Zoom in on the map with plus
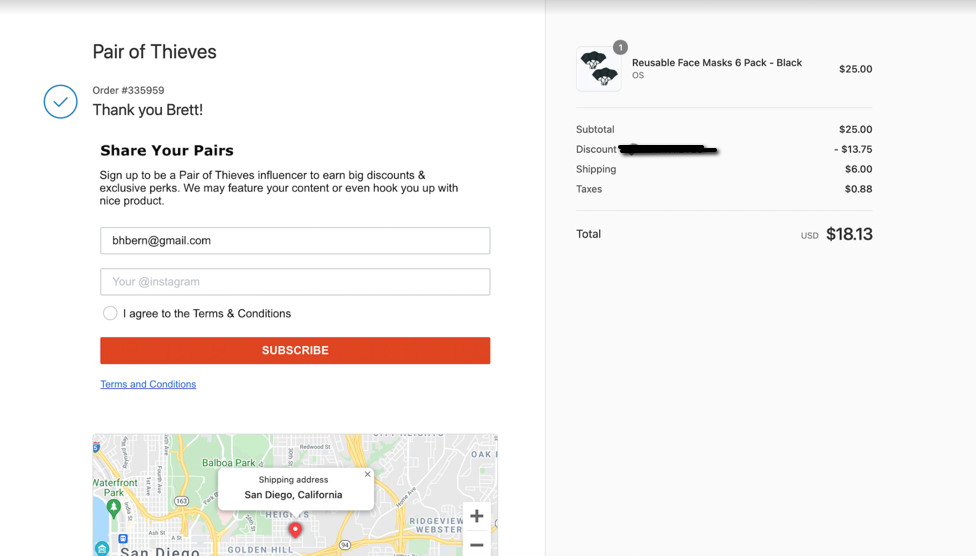This screenshot has height=556, width=976. coord(477,516)
